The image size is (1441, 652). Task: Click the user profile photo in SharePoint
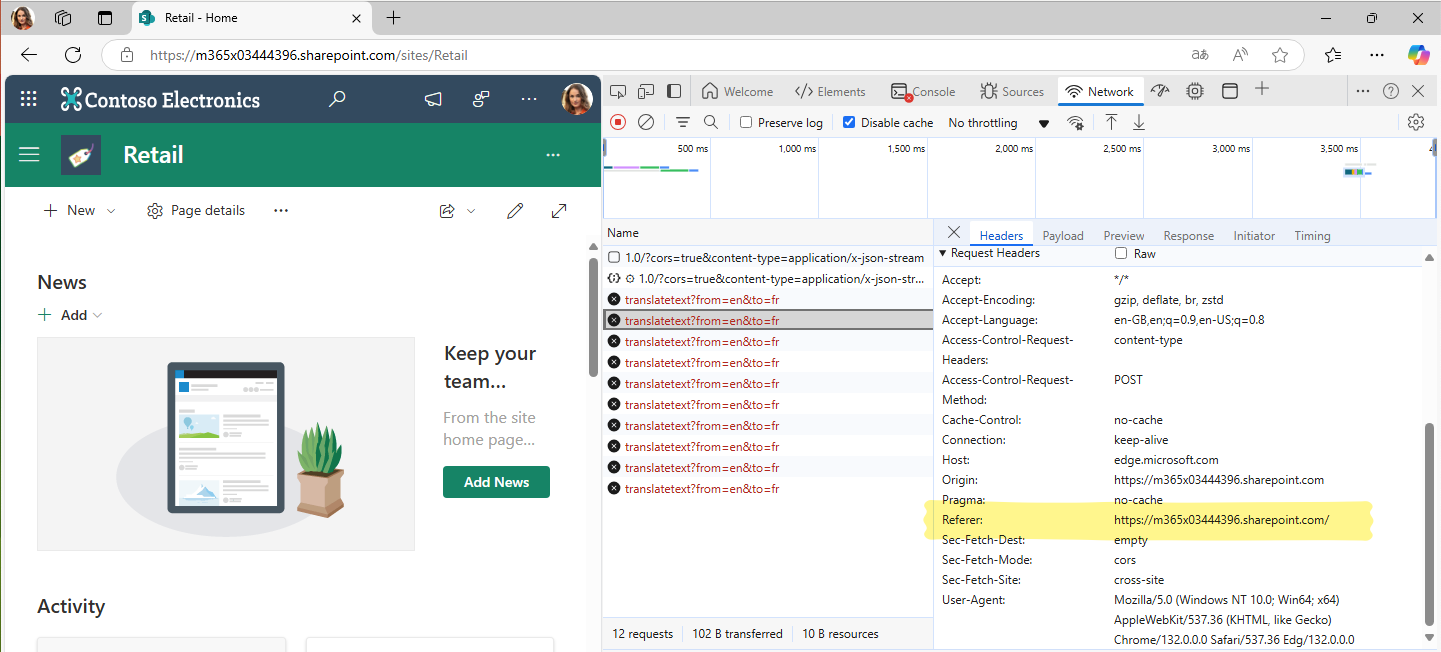tap(577, 99)
